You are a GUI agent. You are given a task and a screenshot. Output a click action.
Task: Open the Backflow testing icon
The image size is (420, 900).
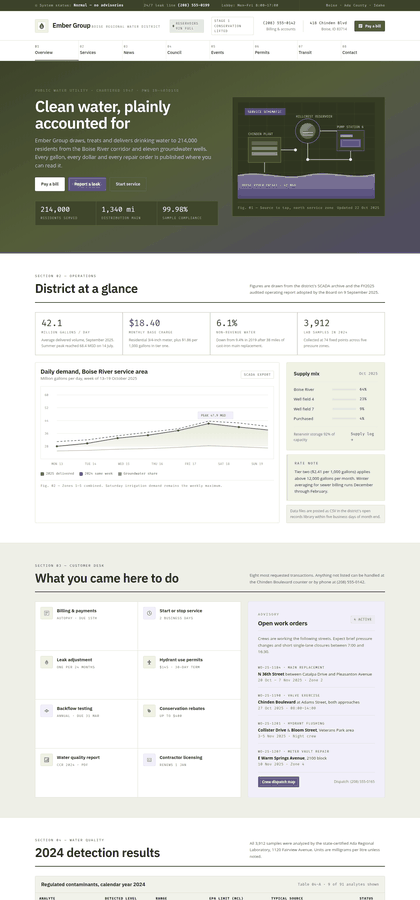coord(46,711)
